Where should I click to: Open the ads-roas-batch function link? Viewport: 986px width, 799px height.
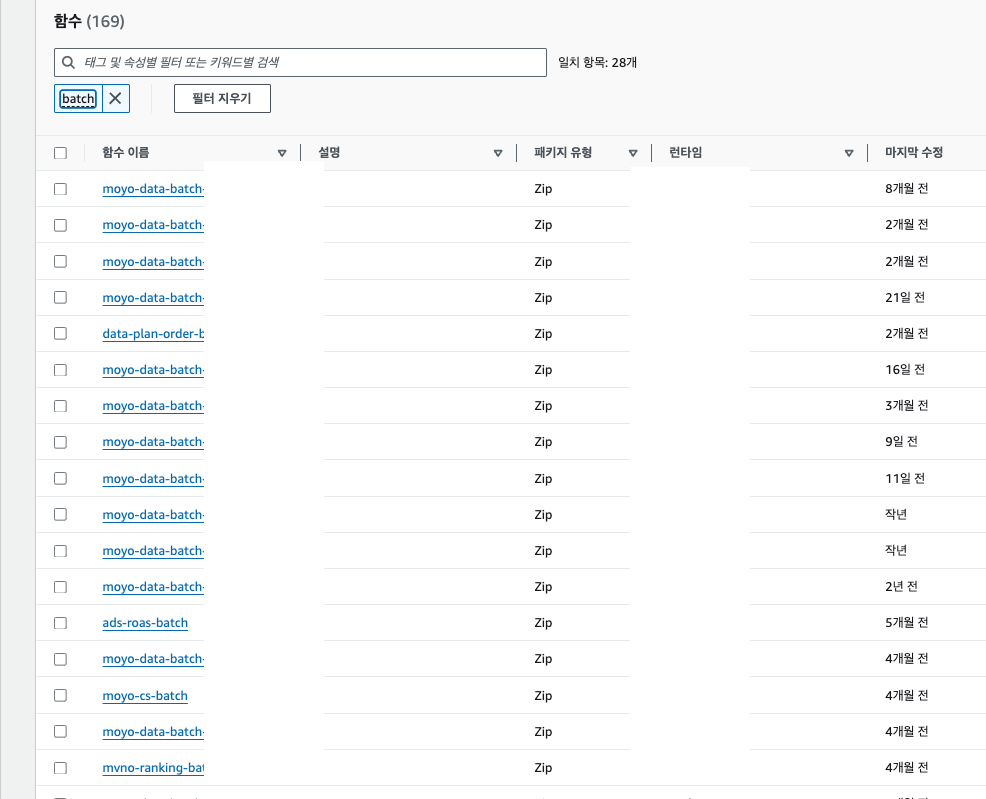tap(145, 623)
